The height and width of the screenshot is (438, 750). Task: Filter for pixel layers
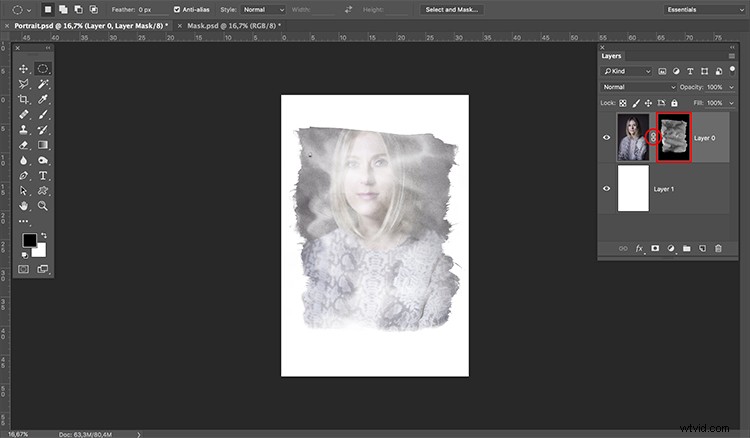[662, 71]
